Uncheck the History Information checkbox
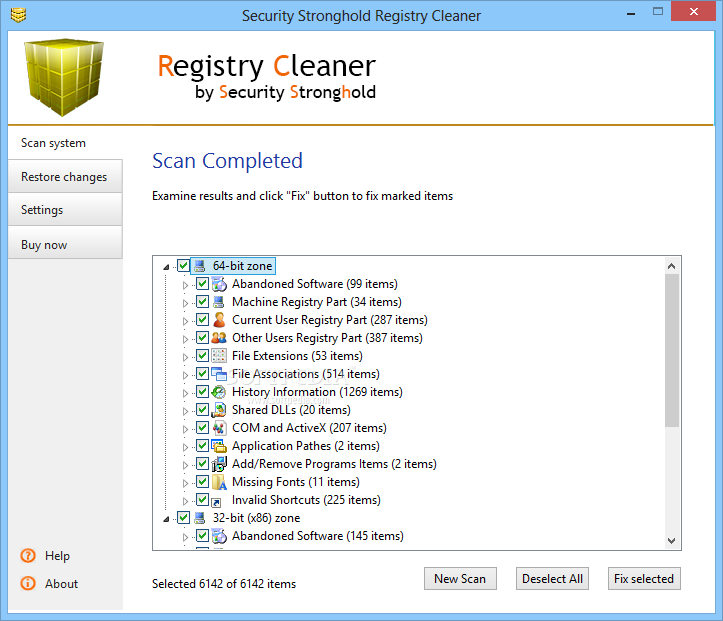Image resolution: width=723 pixels, height=621 pixels. (202, 391)
